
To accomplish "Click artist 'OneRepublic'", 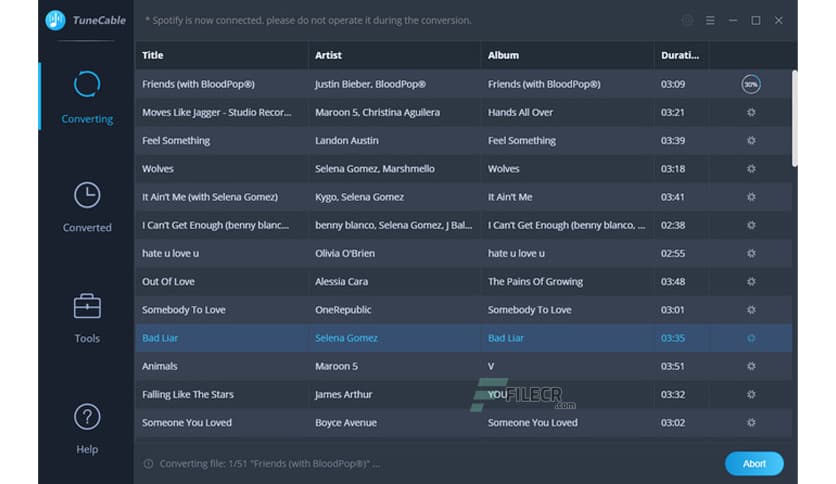I will click(x=343, y=310).
